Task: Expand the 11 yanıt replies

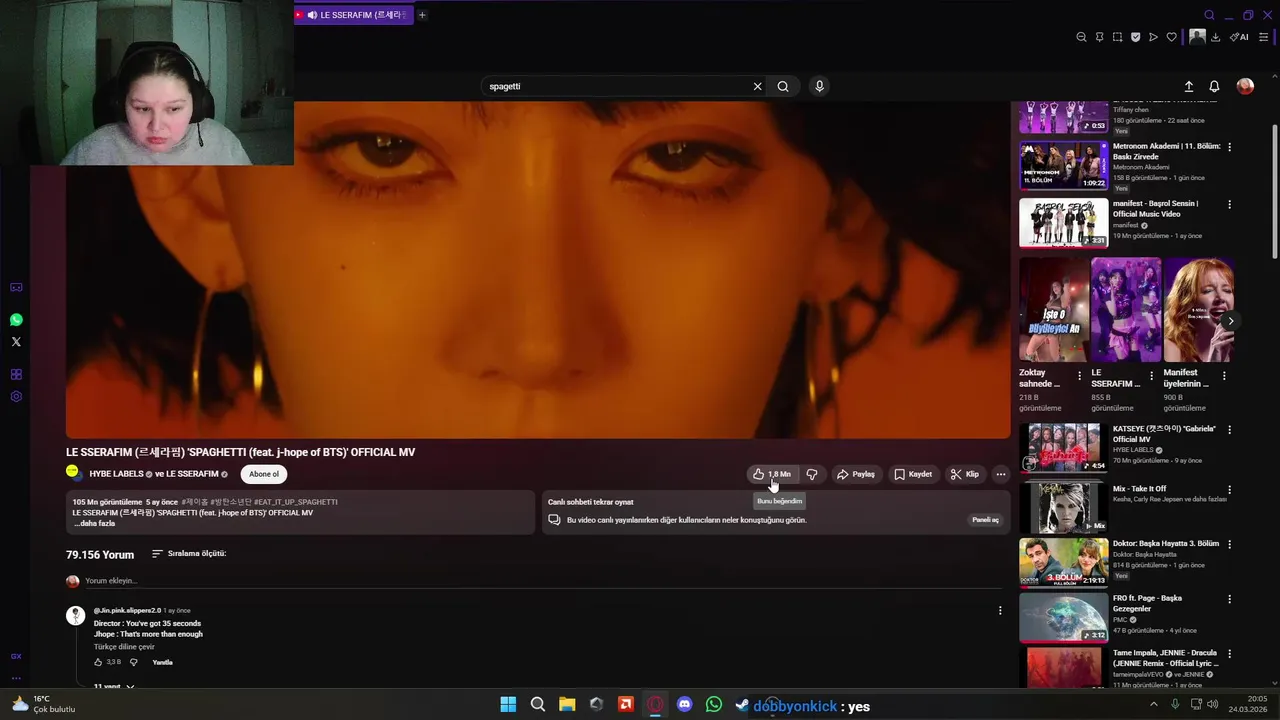Action: tap(114, 687)
